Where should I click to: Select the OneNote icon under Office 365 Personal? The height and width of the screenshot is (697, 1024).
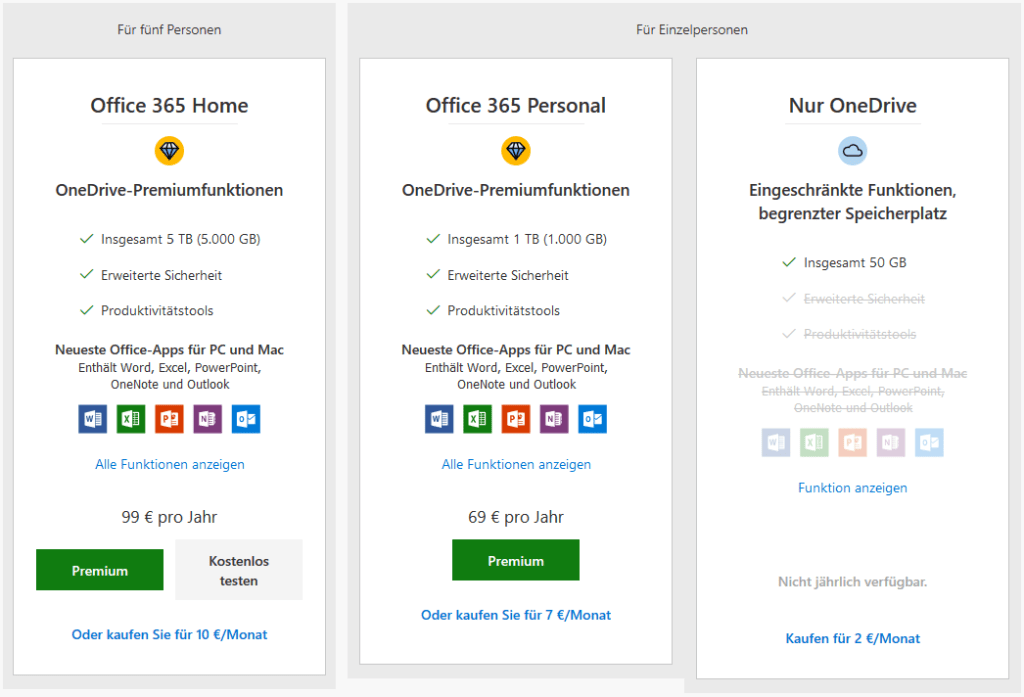click(554, 419)
